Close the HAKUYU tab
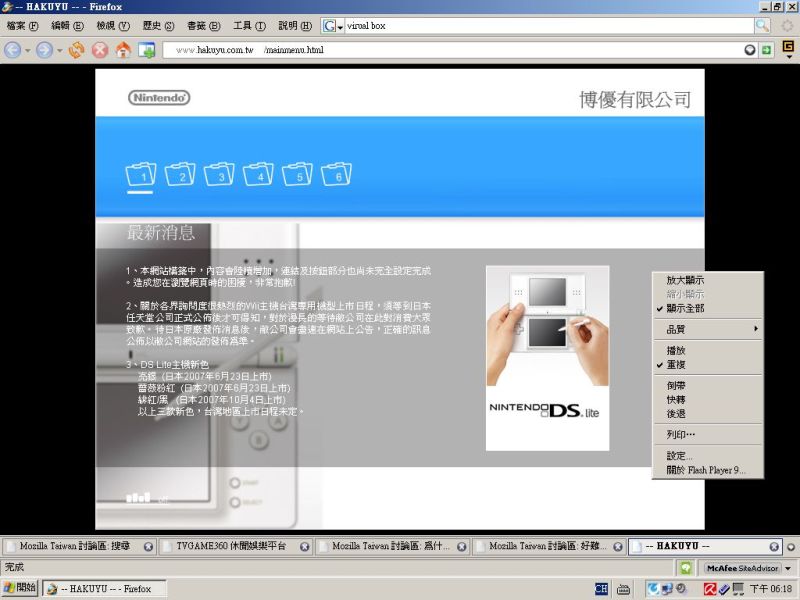The height and width of the screenshot is (600, 800). [774, 546]
